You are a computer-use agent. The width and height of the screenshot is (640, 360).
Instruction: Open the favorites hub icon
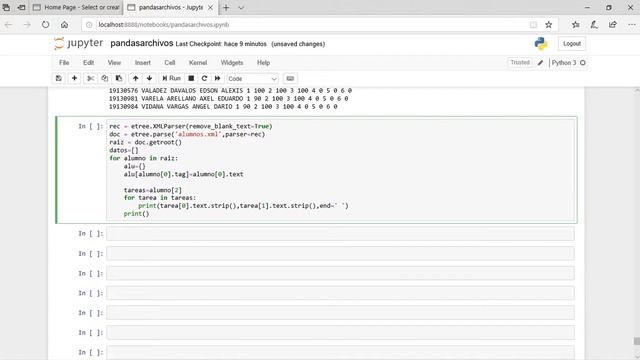pos(576,25)
